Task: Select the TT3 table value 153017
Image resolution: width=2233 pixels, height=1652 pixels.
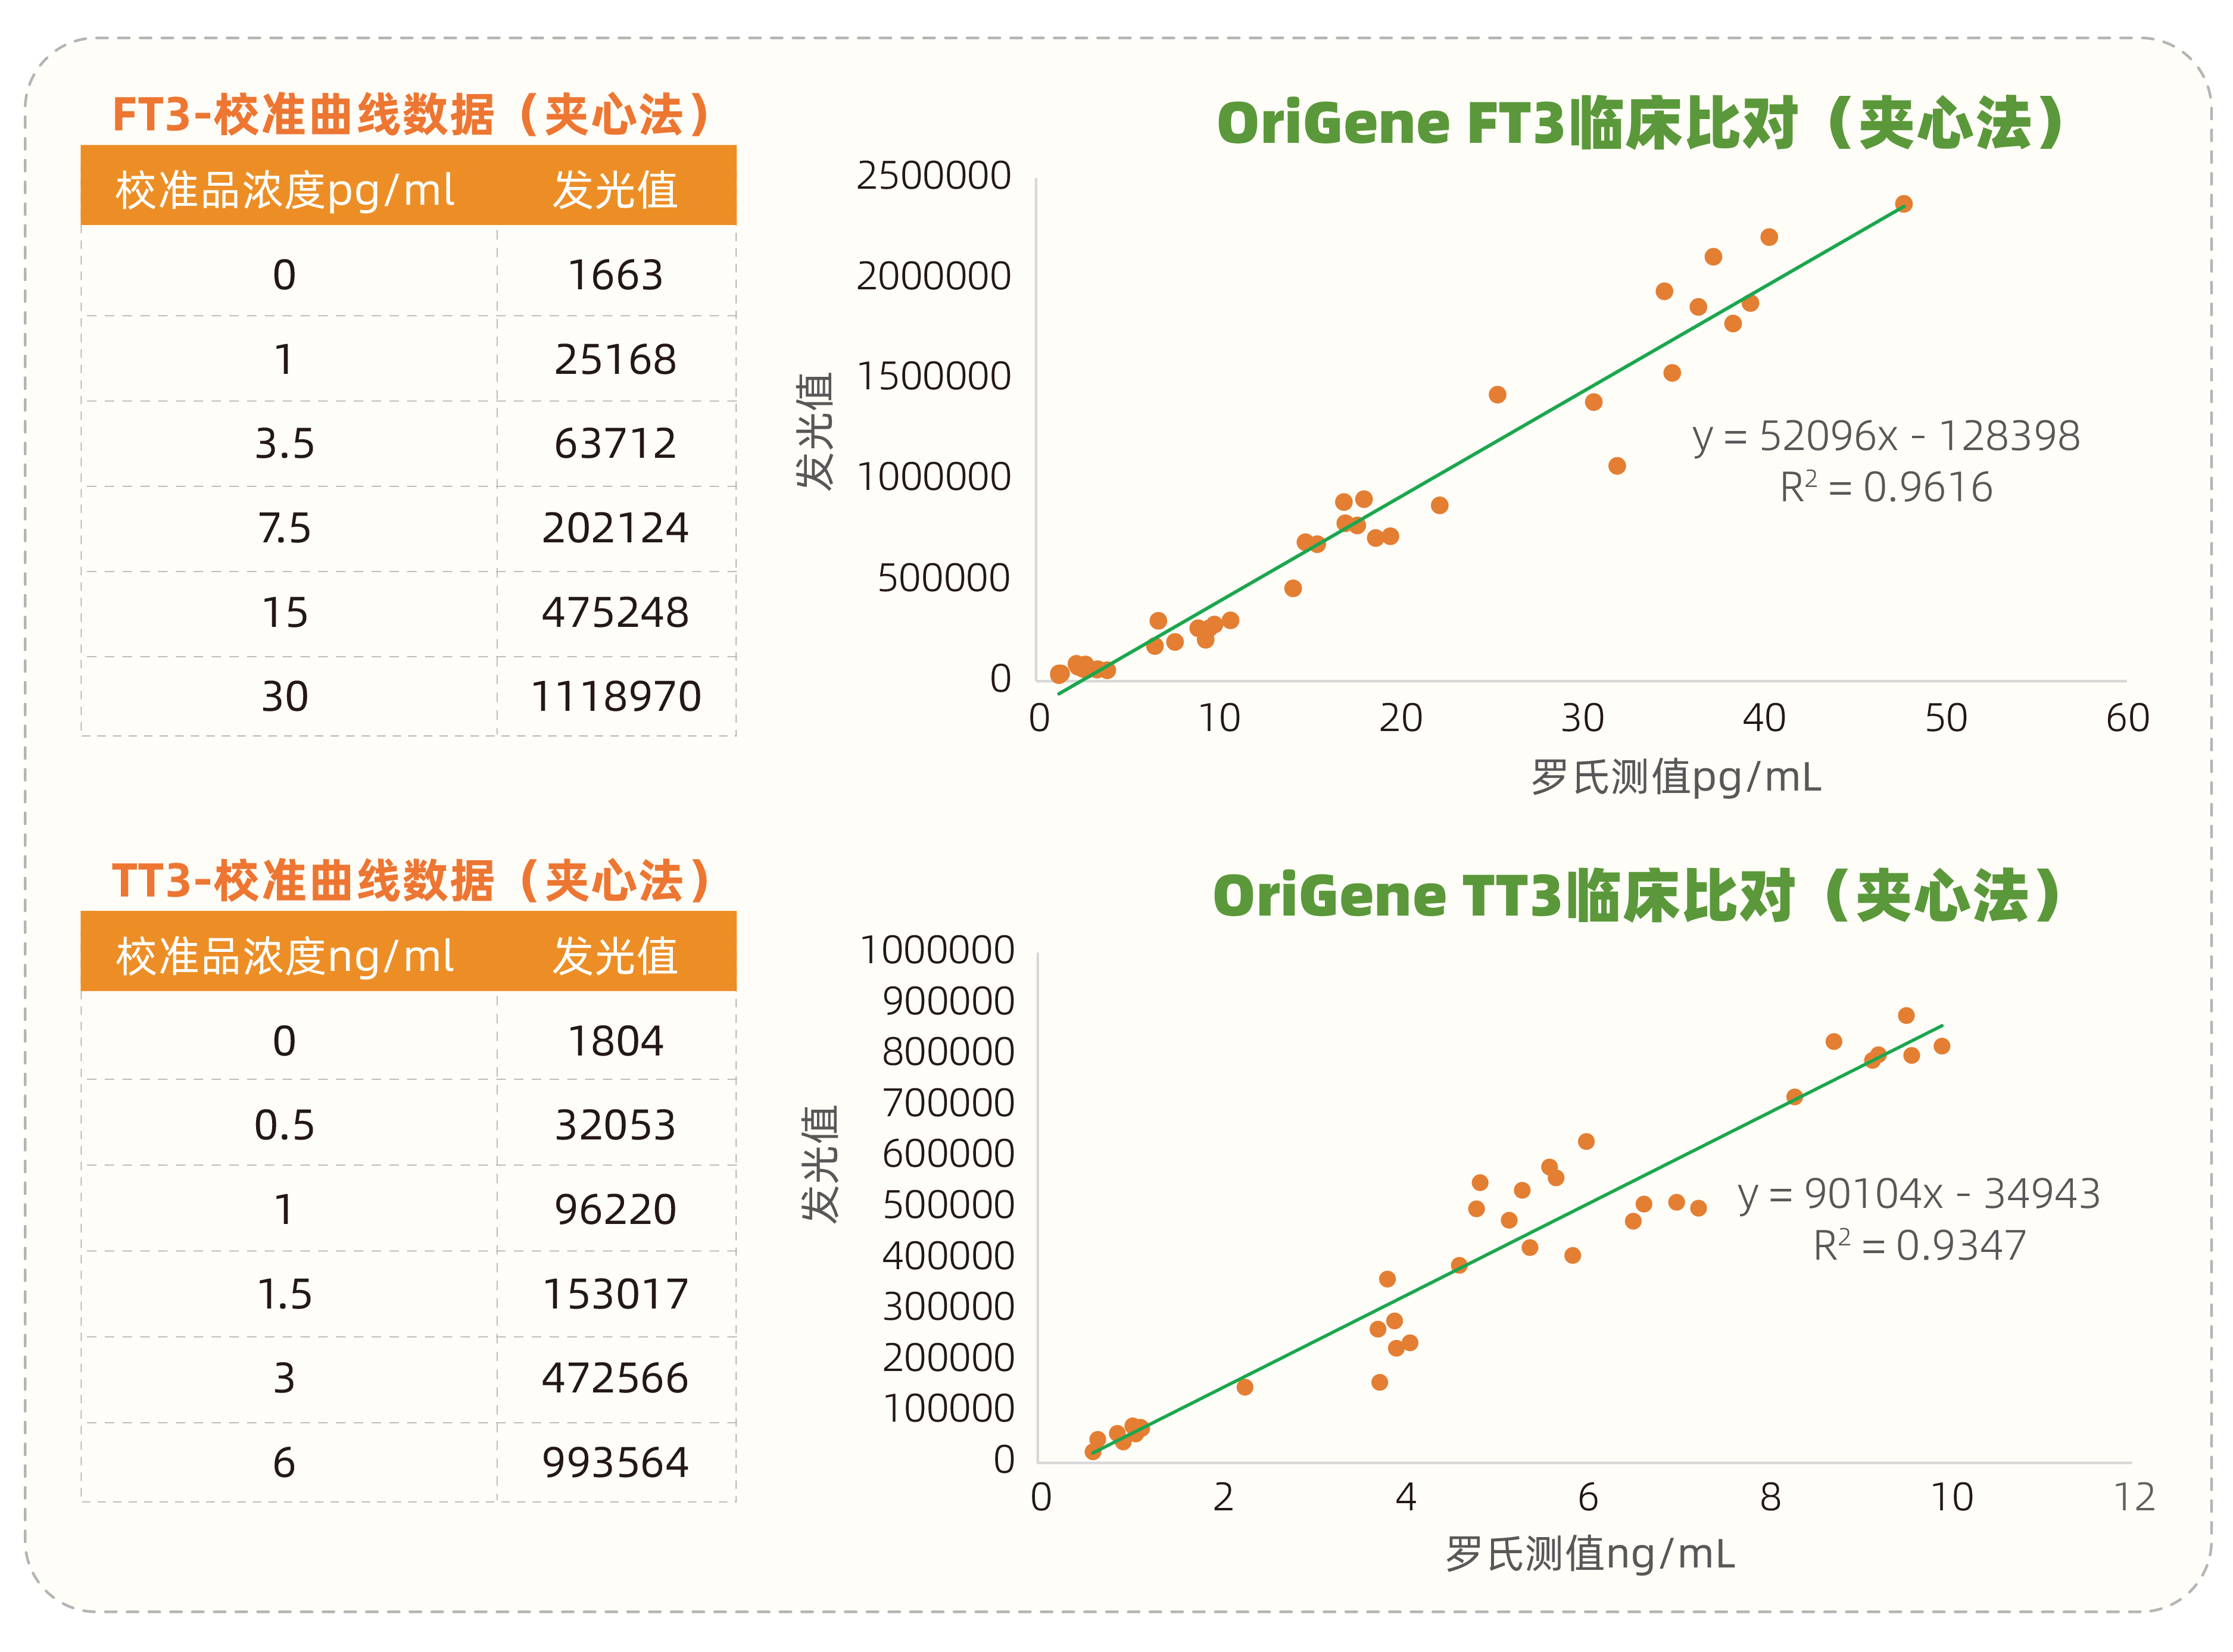Action: [615, 1294]
